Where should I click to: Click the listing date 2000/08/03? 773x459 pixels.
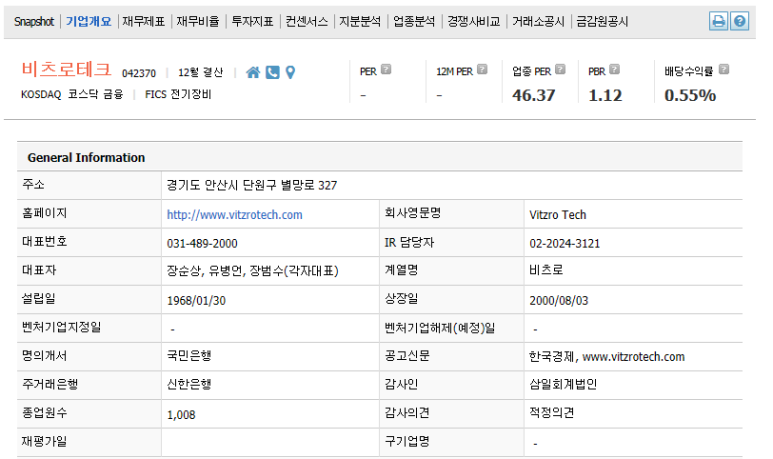tap(559, 301)
